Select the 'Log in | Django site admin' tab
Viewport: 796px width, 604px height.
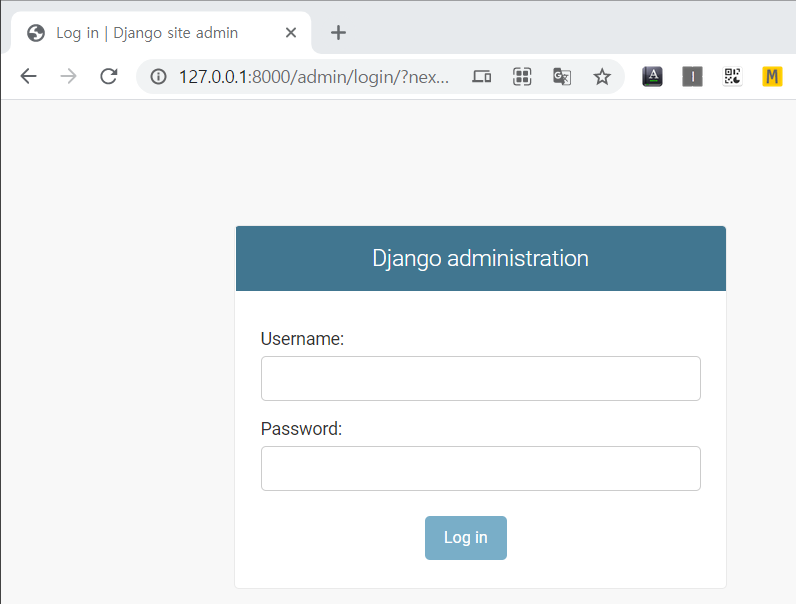coord(160,33)
